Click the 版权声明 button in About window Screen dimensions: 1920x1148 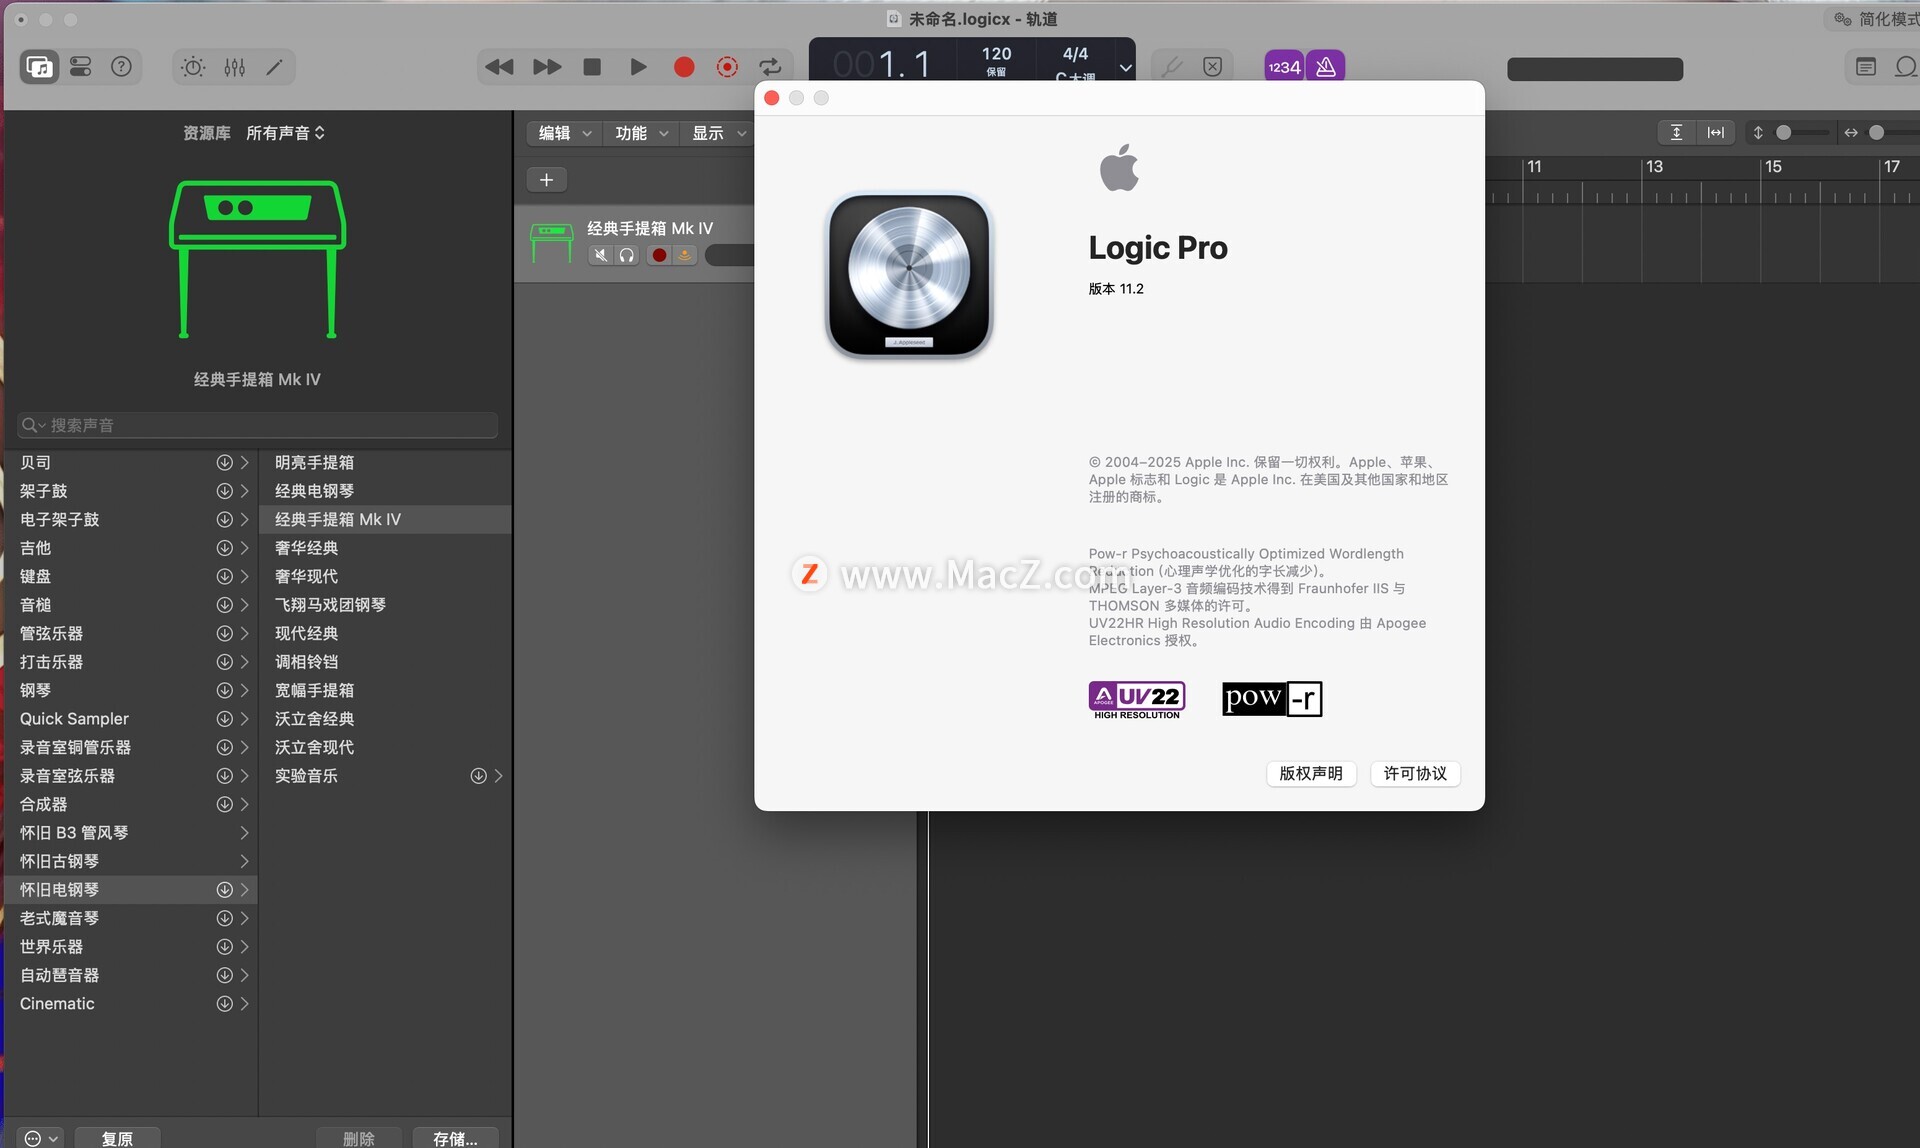coord(1311,774)
